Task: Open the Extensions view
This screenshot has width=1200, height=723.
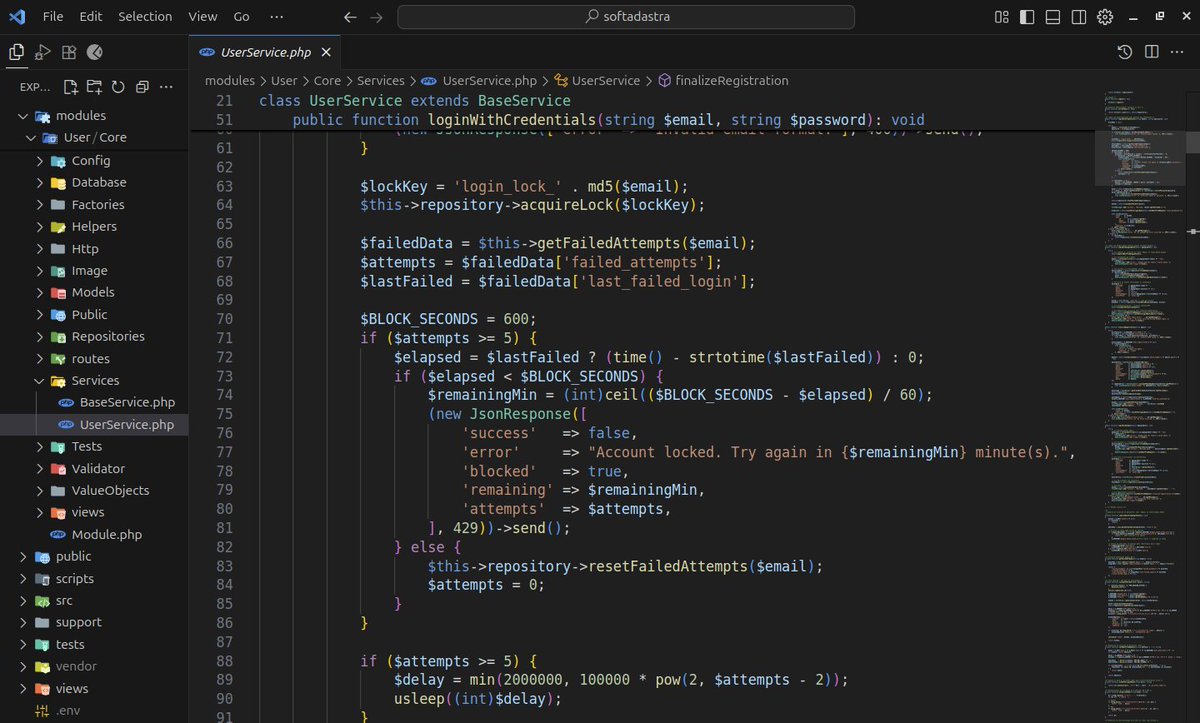Action: (x=68, y=52)
